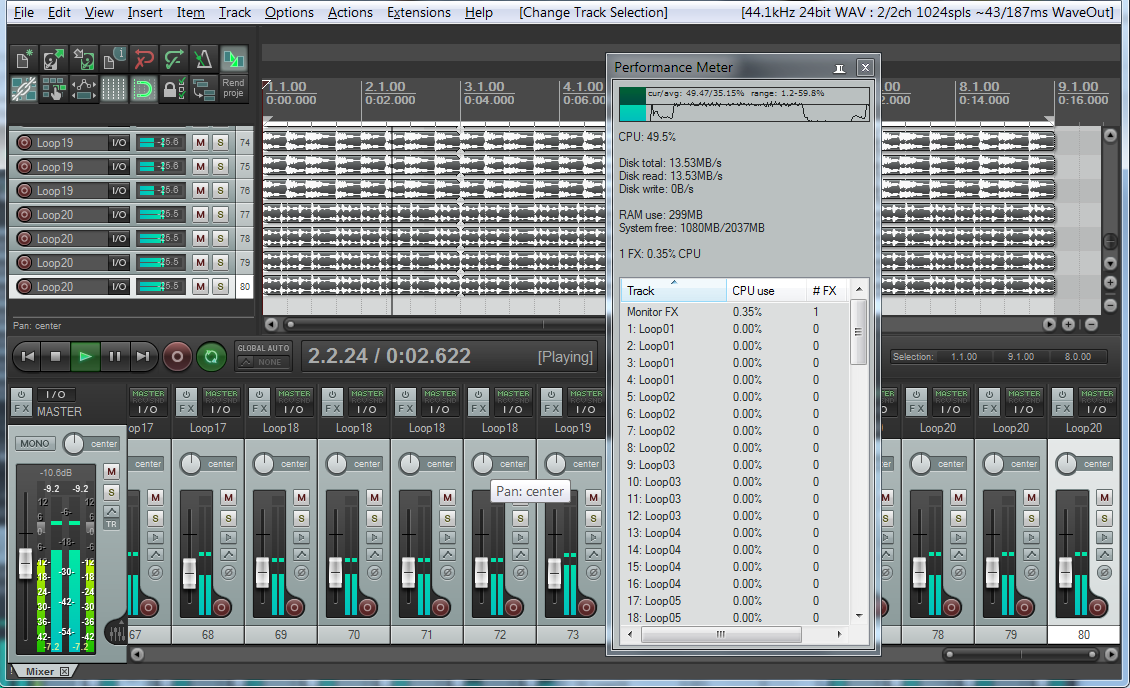This screenshot has width=1130, height=688.
Task: Click the New Project toolbar icon
Action: [24, 60]
